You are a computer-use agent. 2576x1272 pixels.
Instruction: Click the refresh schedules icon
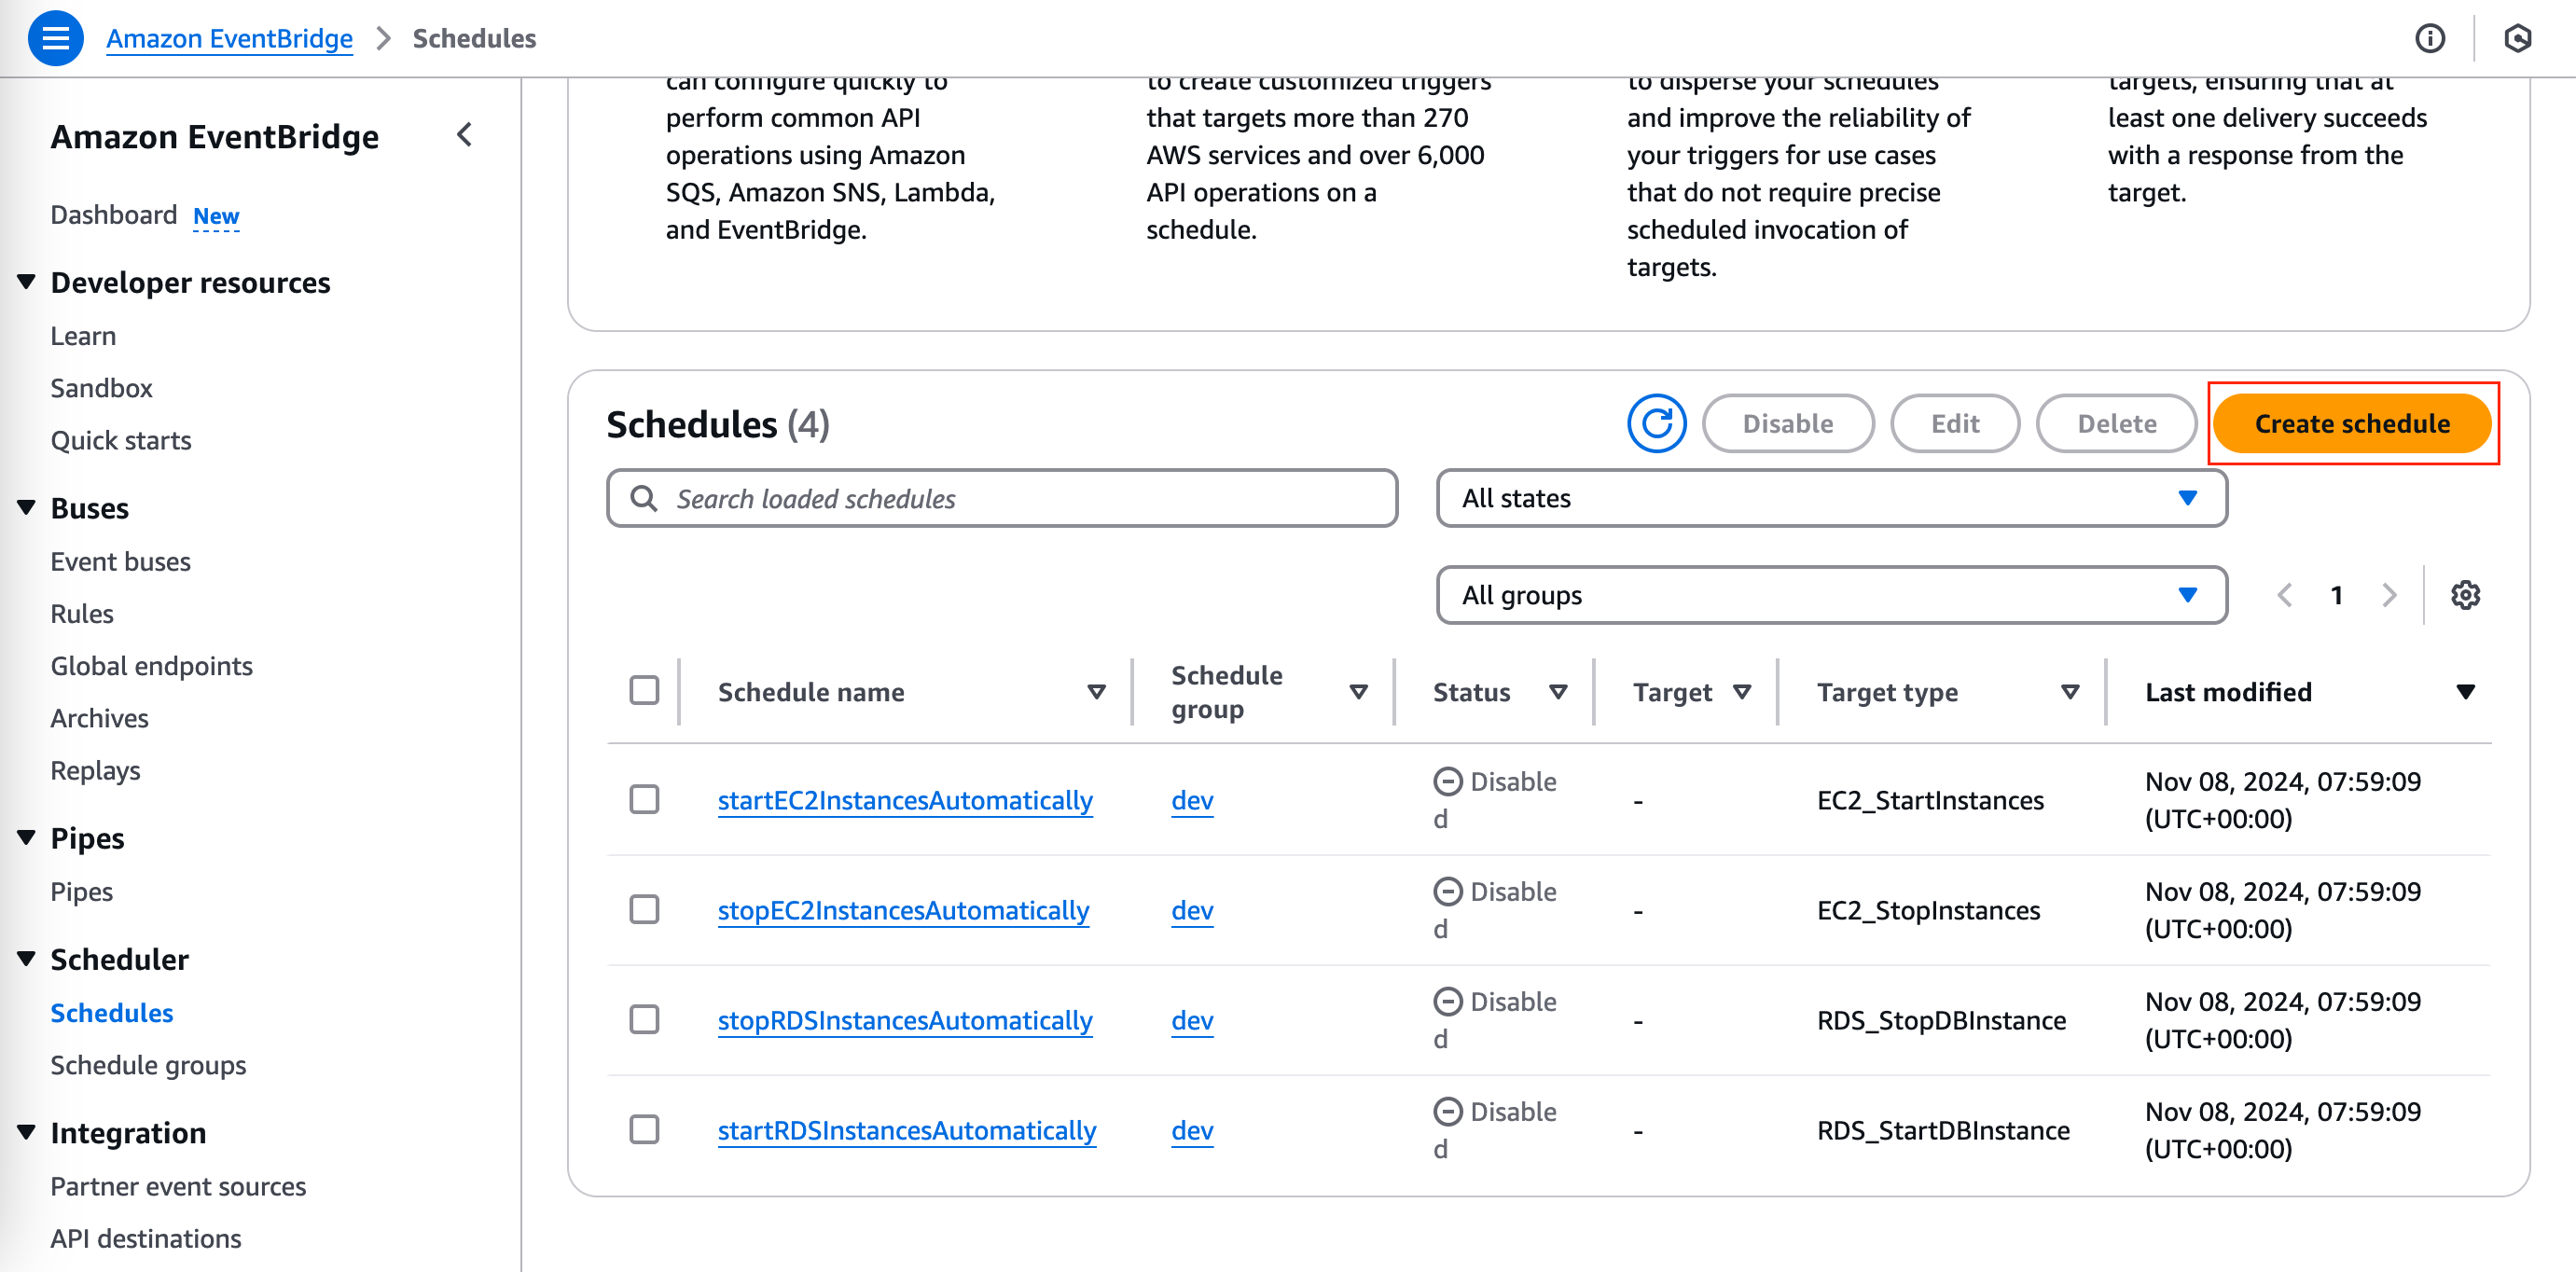tap(1656, 424)
